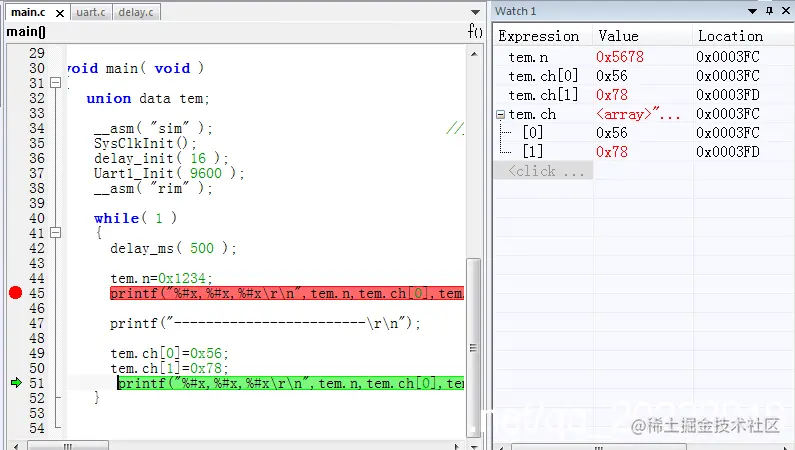
Task: Click the 0x78 value of tem.ch[1]
Action: [612, 95]
